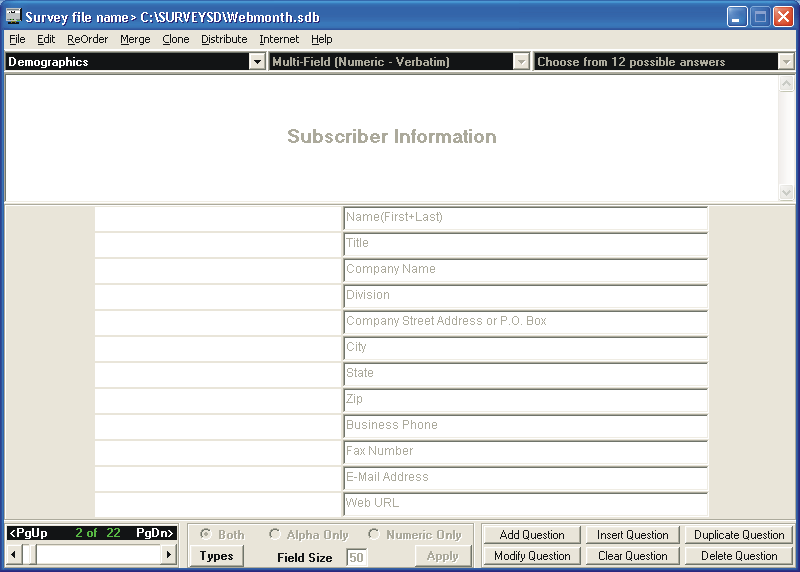Viewport: 800px width, 572px height.
Task: Open the Merge menu
Action: [135, 39]
